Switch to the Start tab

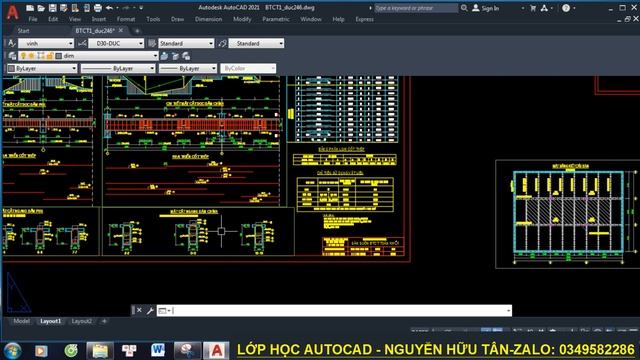tap(23, 31)
